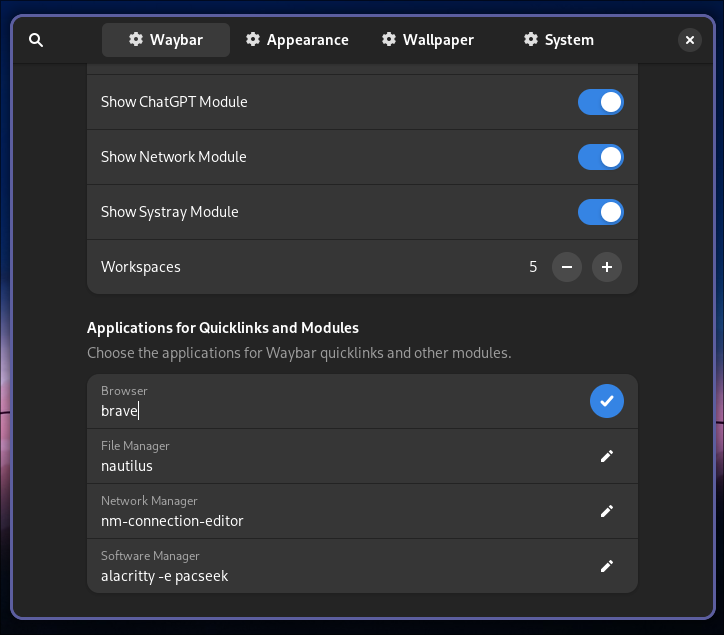The height and width of the screenshot is (635, 724).
Task: Click the Workspaces value 5
Action: (x=533, y=267)
